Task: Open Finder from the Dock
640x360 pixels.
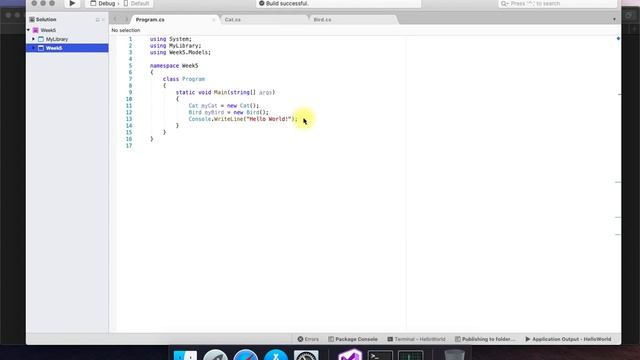Action: (185, 355)
